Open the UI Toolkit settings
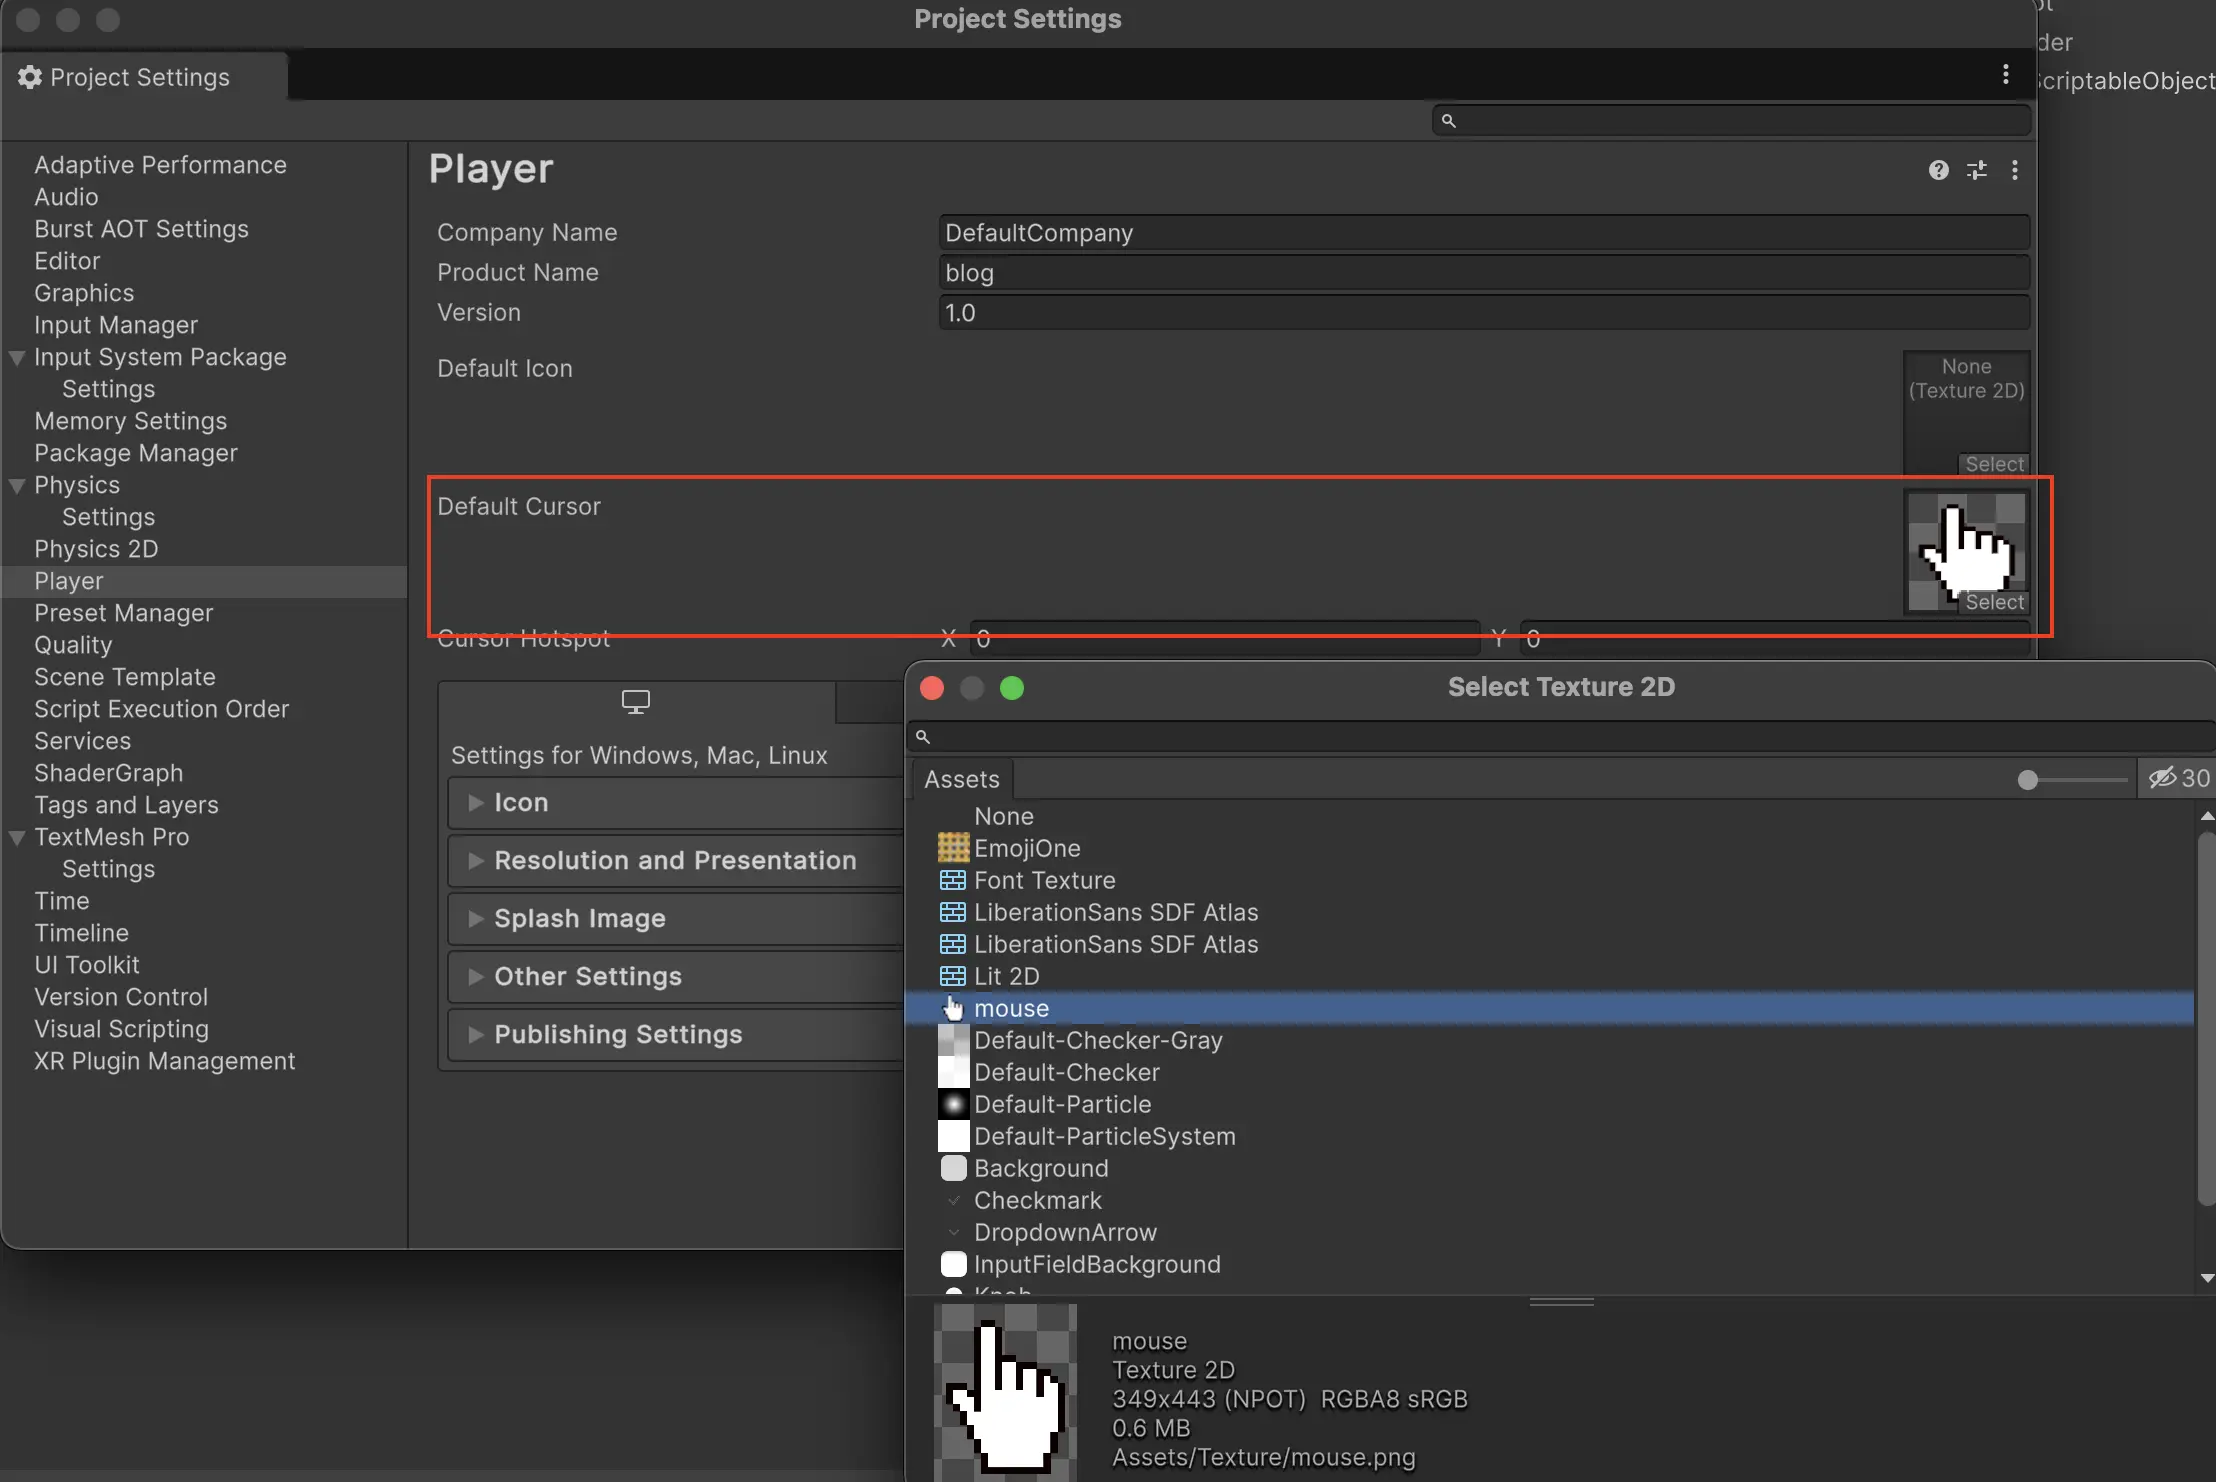Image resolution: width=2216 pixels, height=1482 pixels. (87, 965)
